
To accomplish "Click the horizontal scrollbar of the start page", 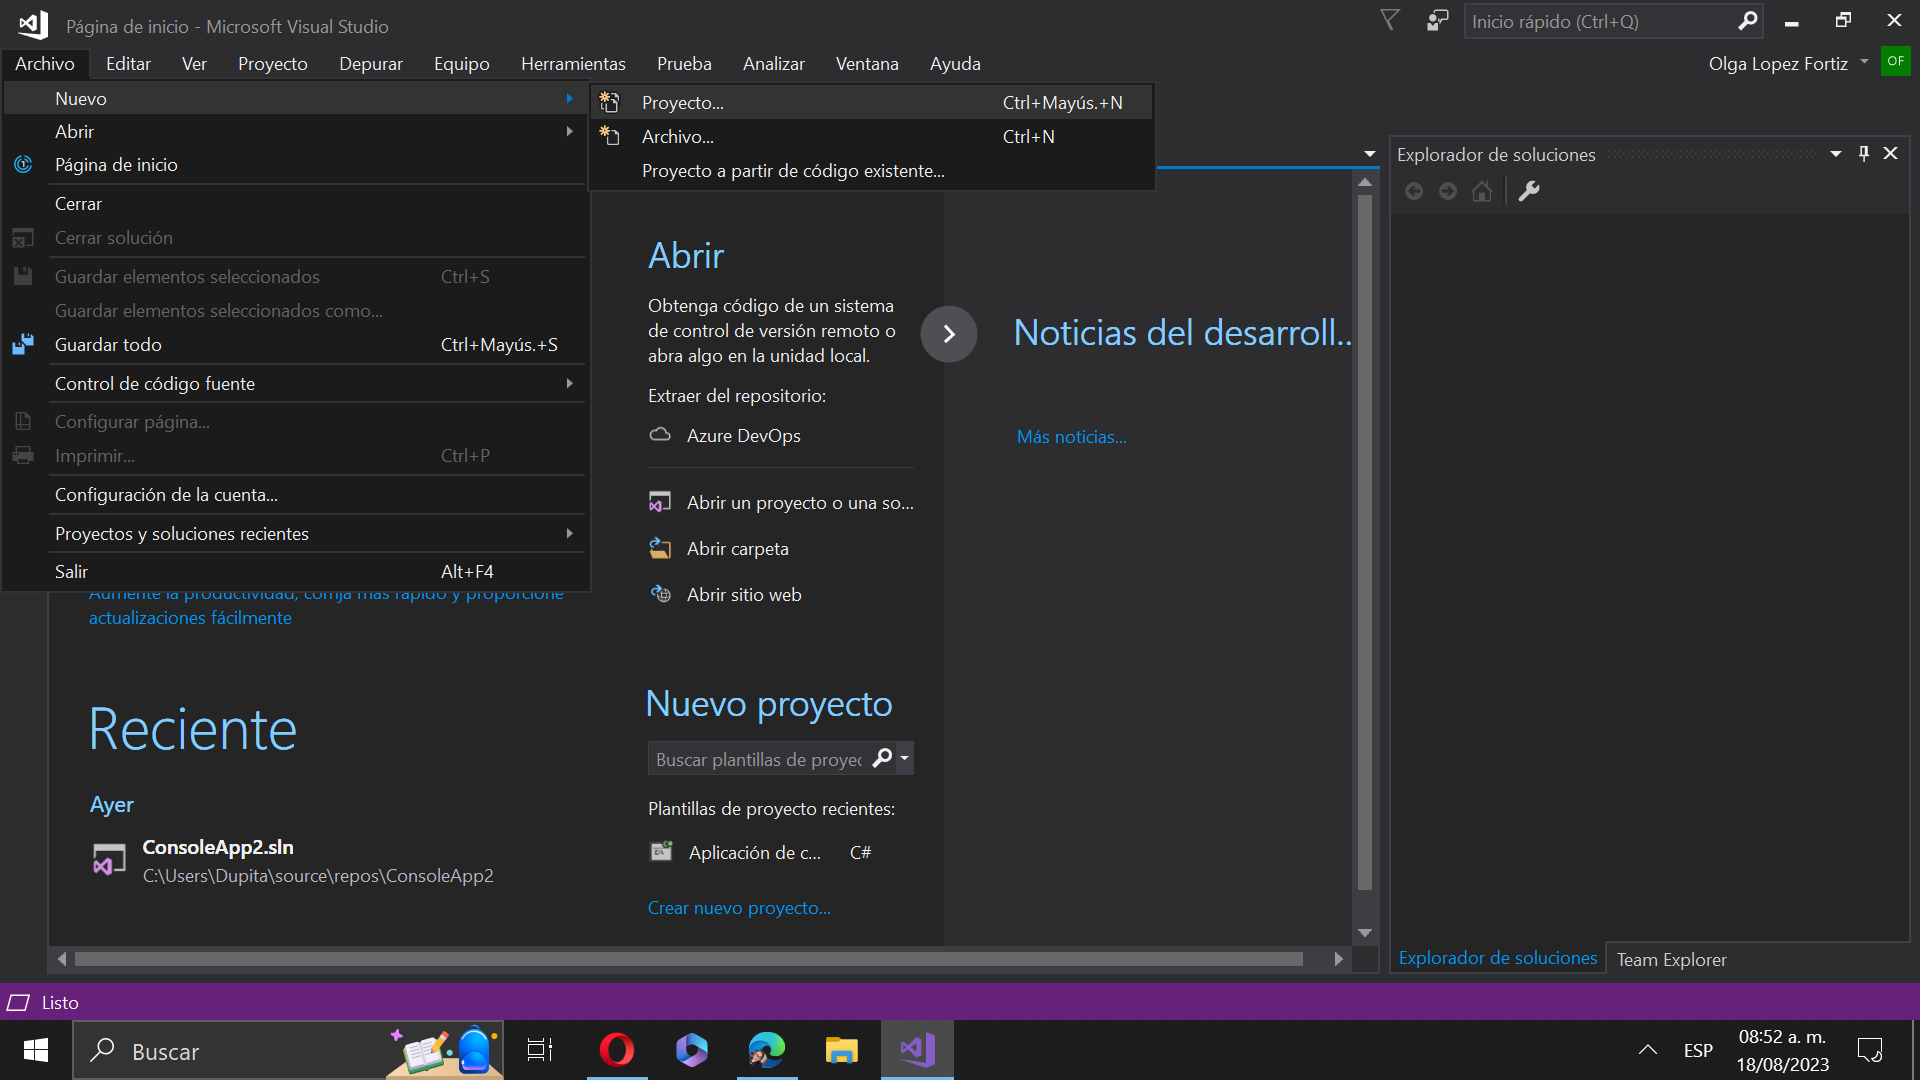I will coord(688,959).
